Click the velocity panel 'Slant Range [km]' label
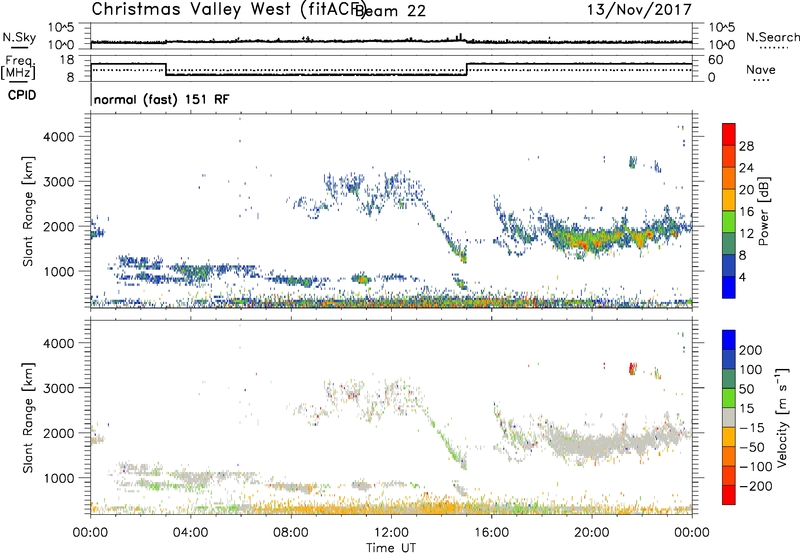Screen dimensions: 800x554 (x=28, y=418)
